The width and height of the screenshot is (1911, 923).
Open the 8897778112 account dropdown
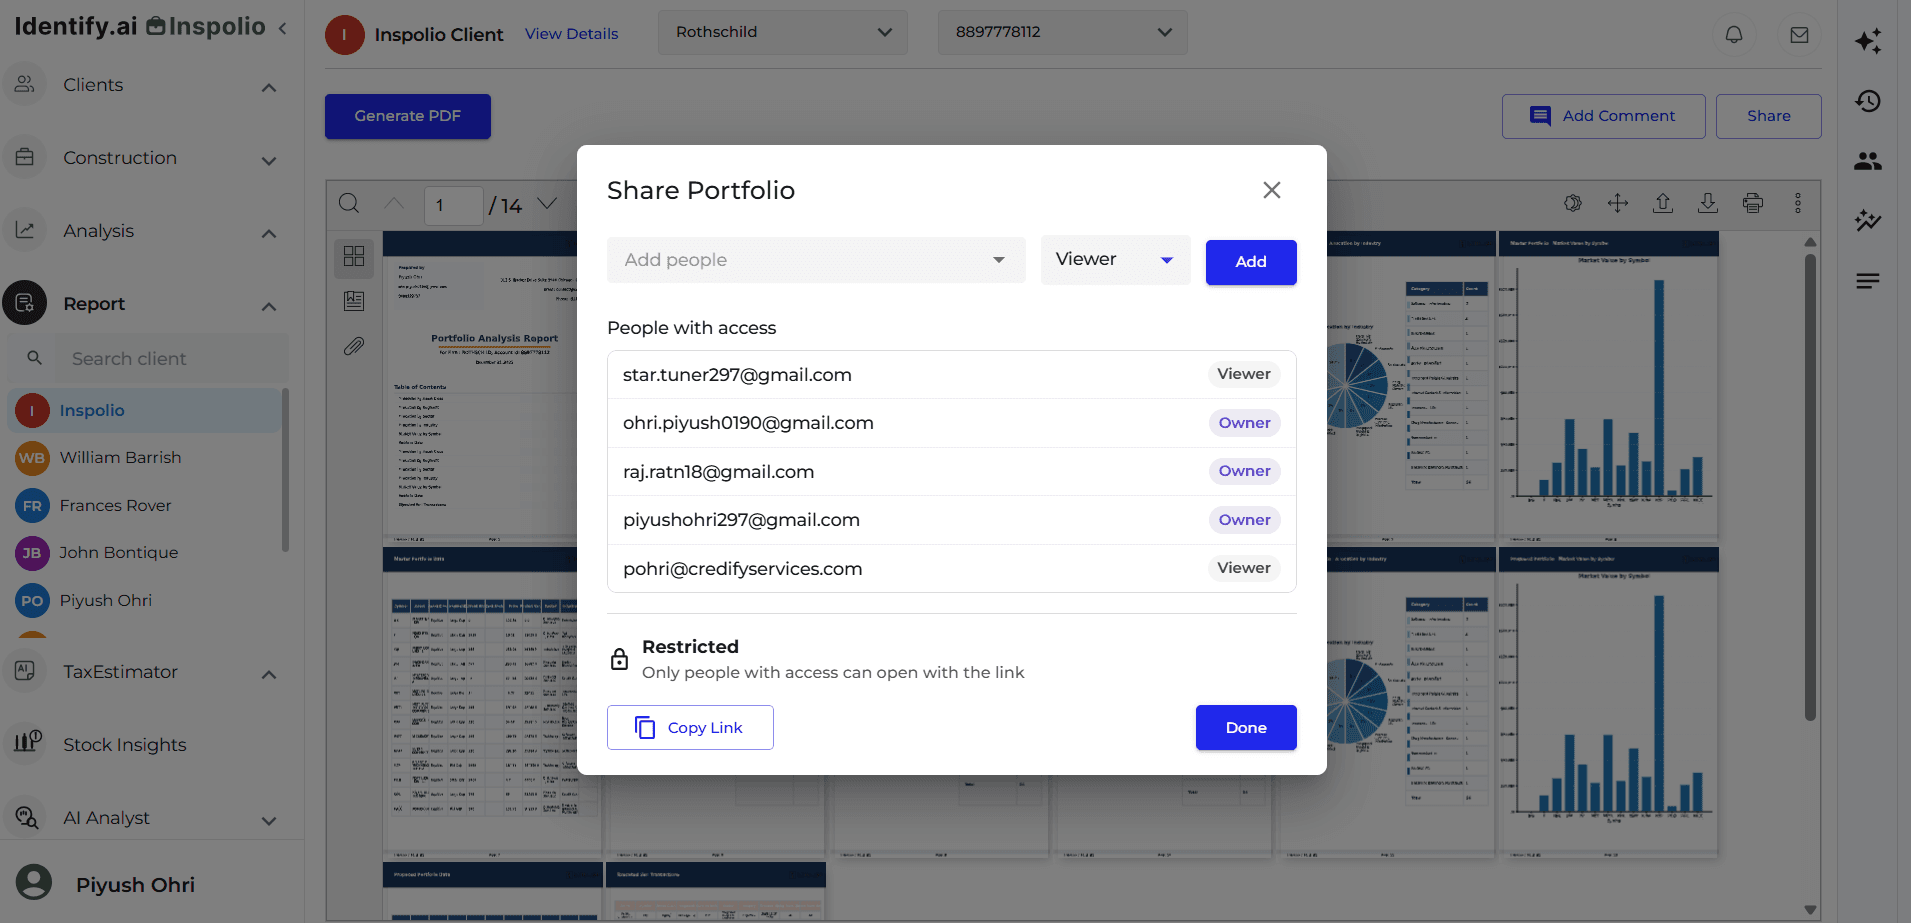coord(1062,32)
